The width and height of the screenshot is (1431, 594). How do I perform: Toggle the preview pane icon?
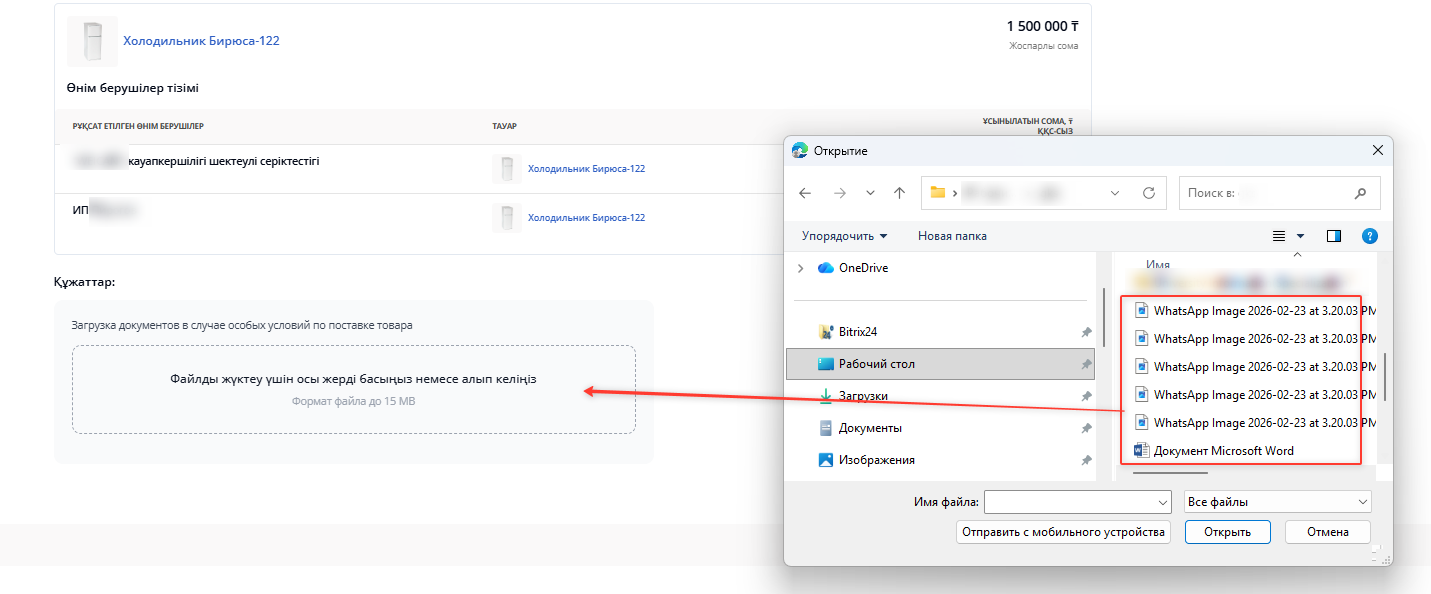[x=1333, y=236]
